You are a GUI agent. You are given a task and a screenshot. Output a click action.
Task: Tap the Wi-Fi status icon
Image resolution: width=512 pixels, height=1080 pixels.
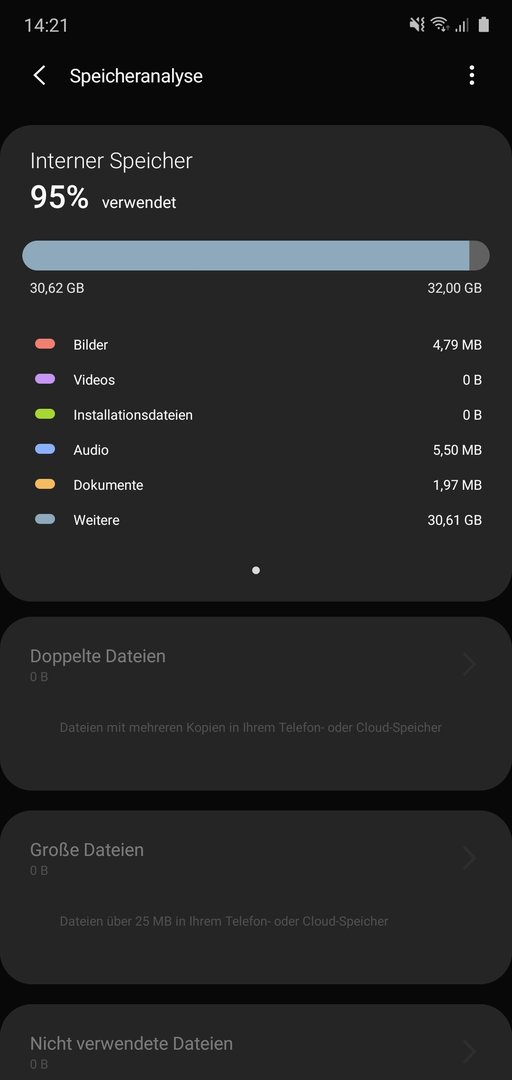440,25
